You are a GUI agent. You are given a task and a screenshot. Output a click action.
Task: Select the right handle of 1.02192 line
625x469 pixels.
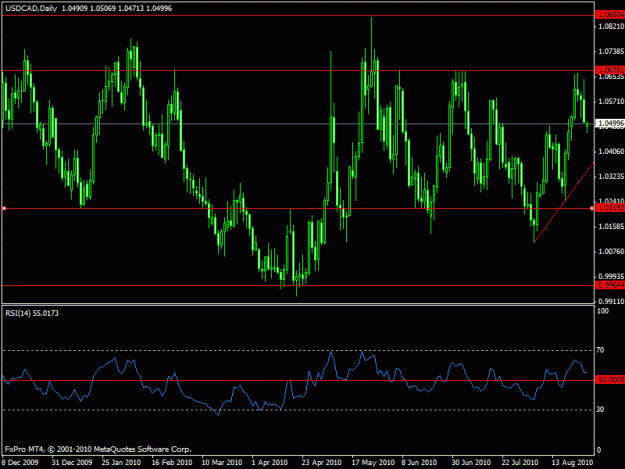[592, 208]
